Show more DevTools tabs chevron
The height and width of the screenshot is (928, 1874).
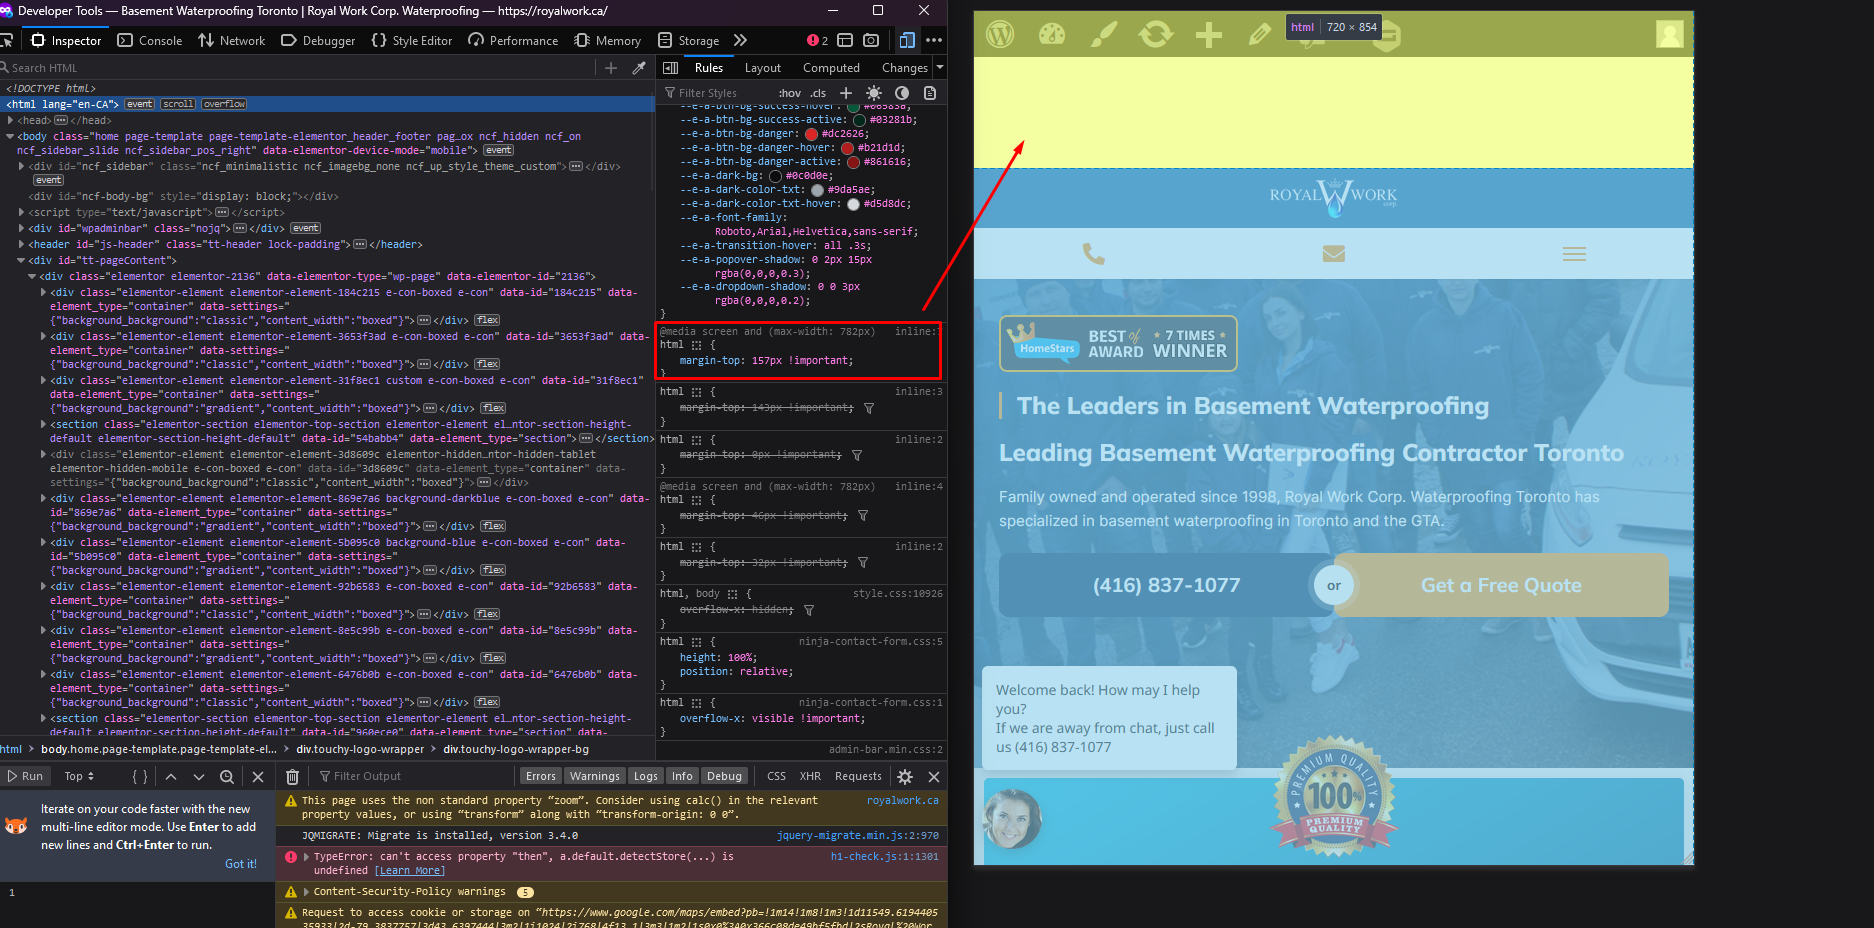pos(740,40)
